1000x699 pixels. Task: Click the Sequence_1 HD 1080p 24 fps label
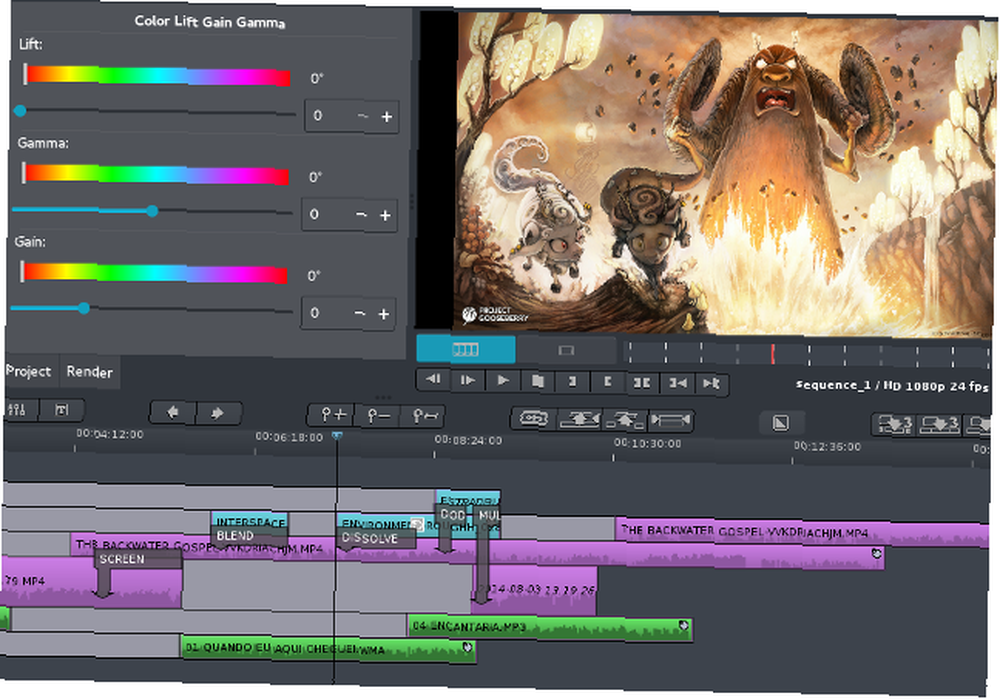tap(892, 385)
